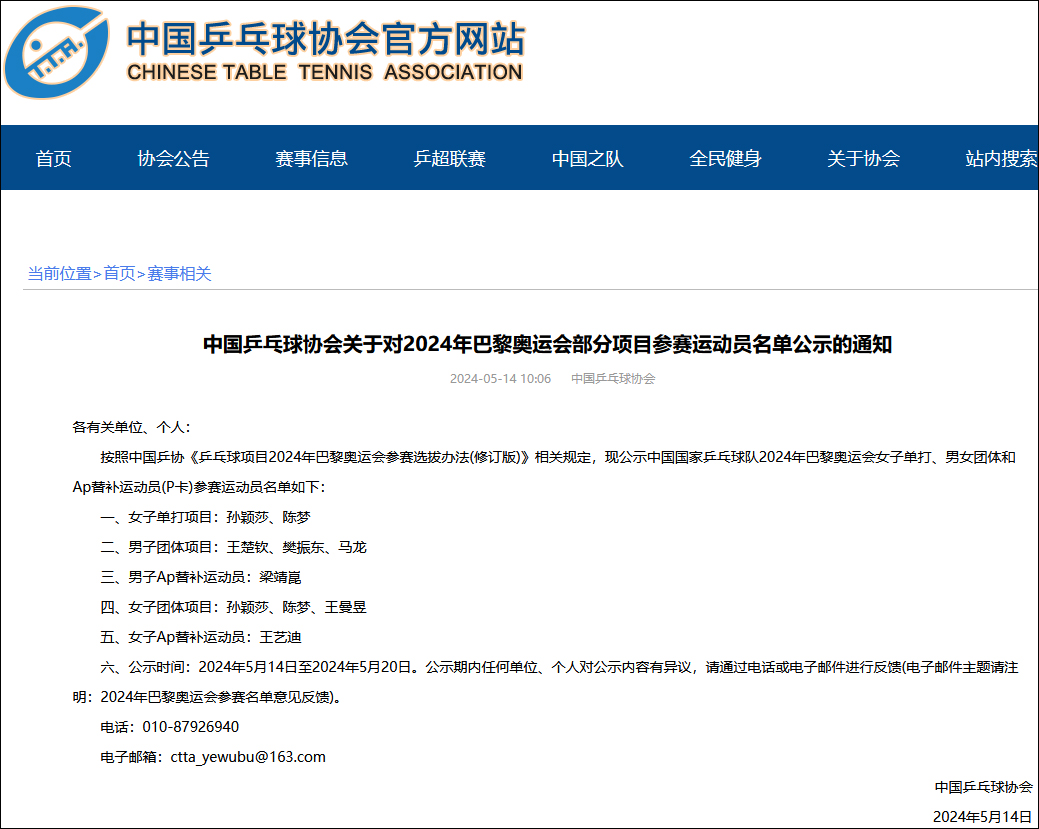Click the phone number 010-87926940
Screen dimensions: 1039x829
coord(191,727)
